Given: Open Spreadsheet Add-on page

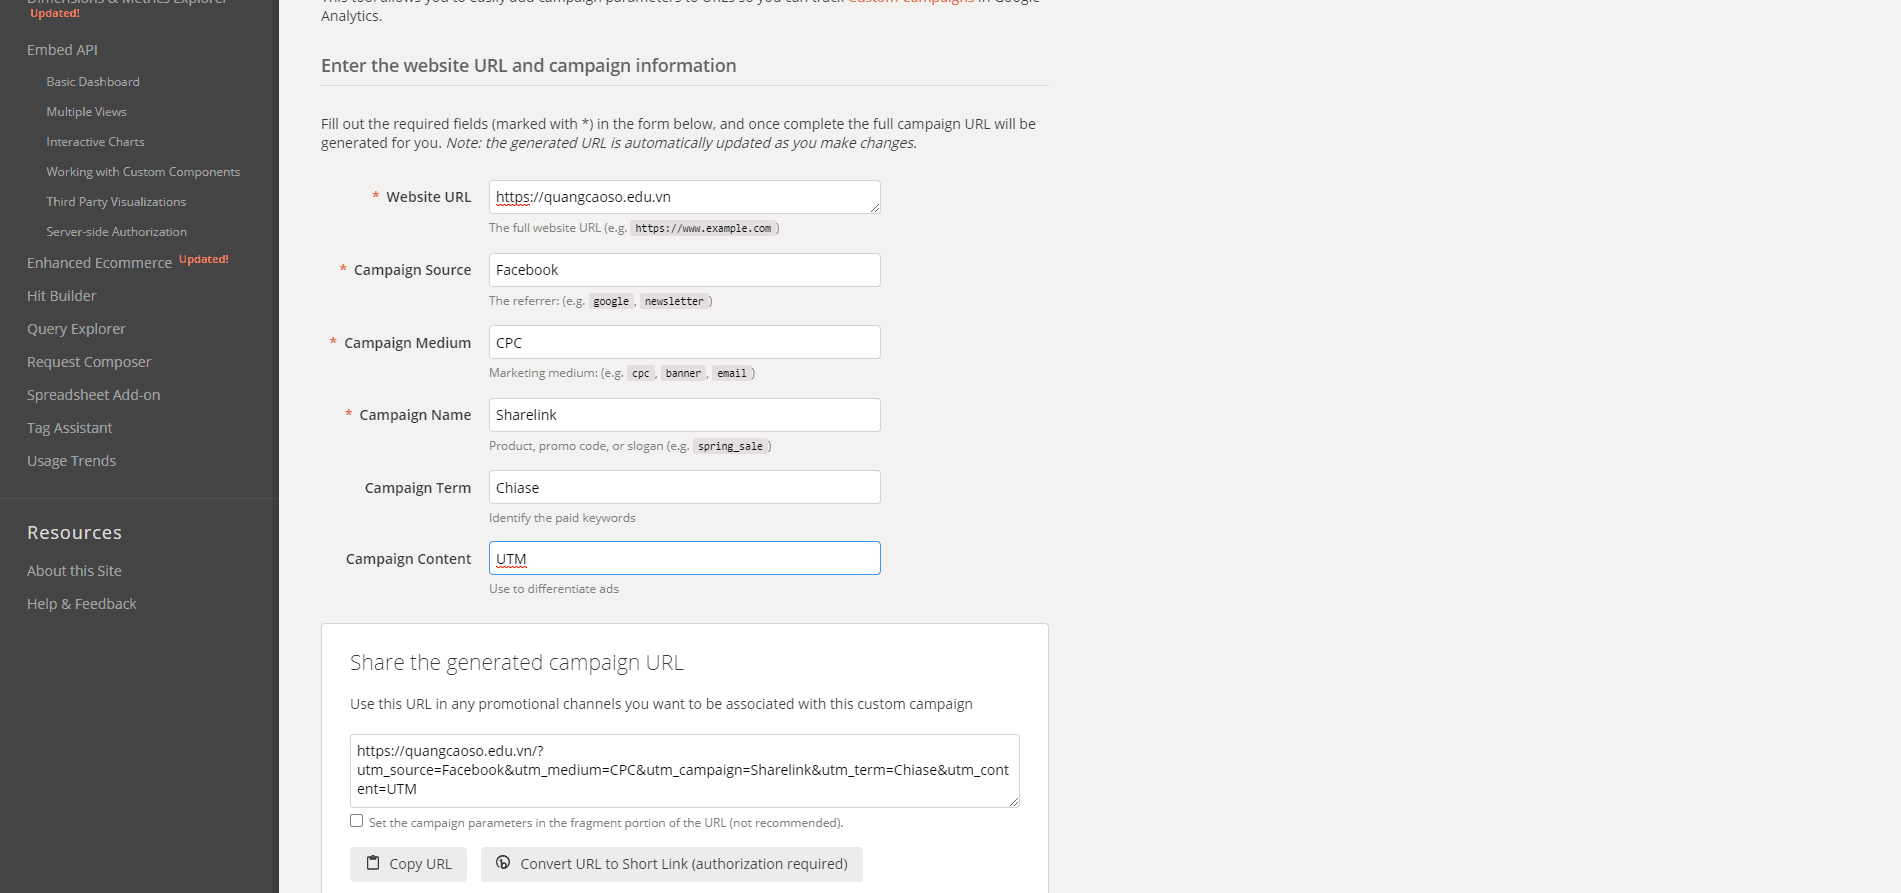Looking at the screenshot, I should pyautogui.click(x=93, y=395).
